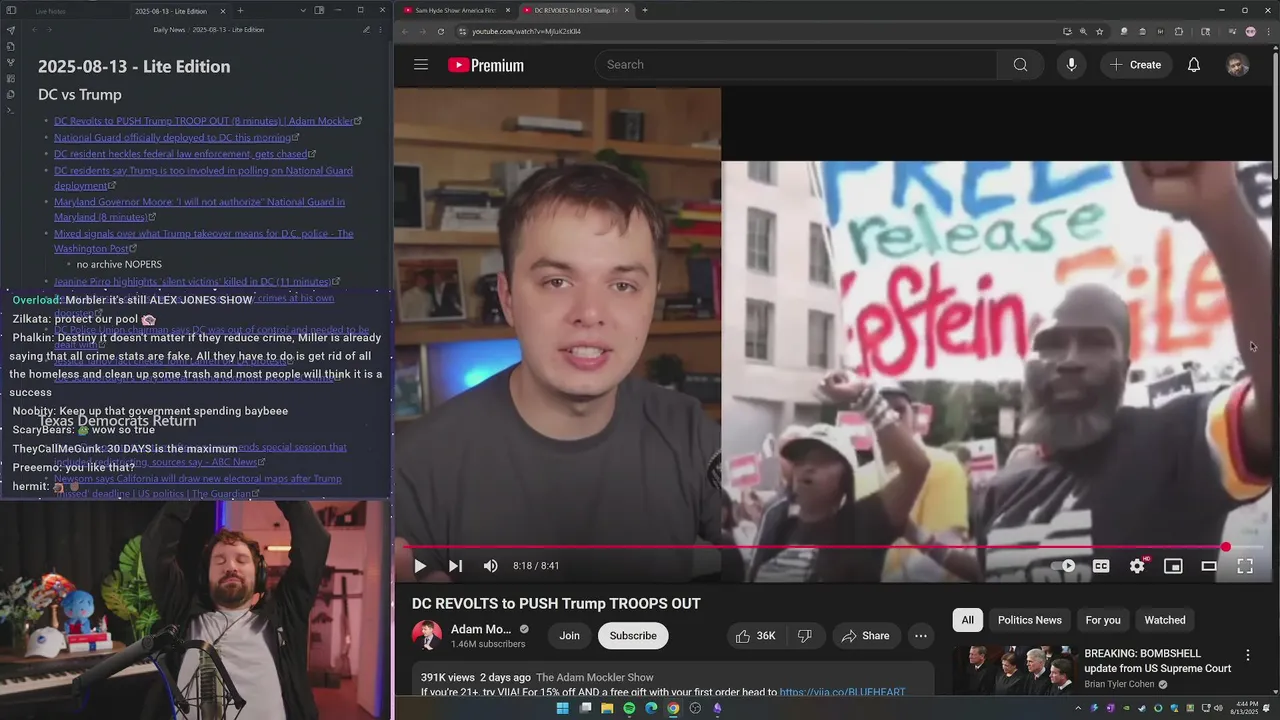Add a new tab in notes app
Image resolution: width=1280 pixels, height=720 pixels.
pyautogui.click(x=240, y=11)
